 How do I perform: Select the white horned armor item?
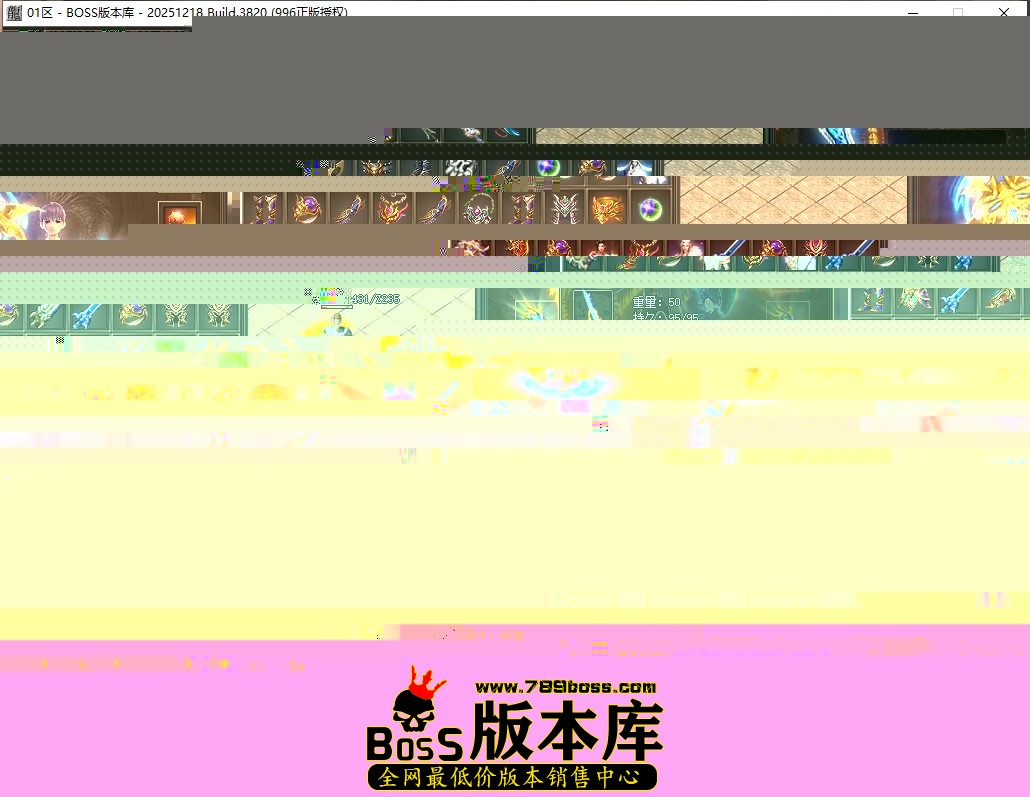coord(563,209)
